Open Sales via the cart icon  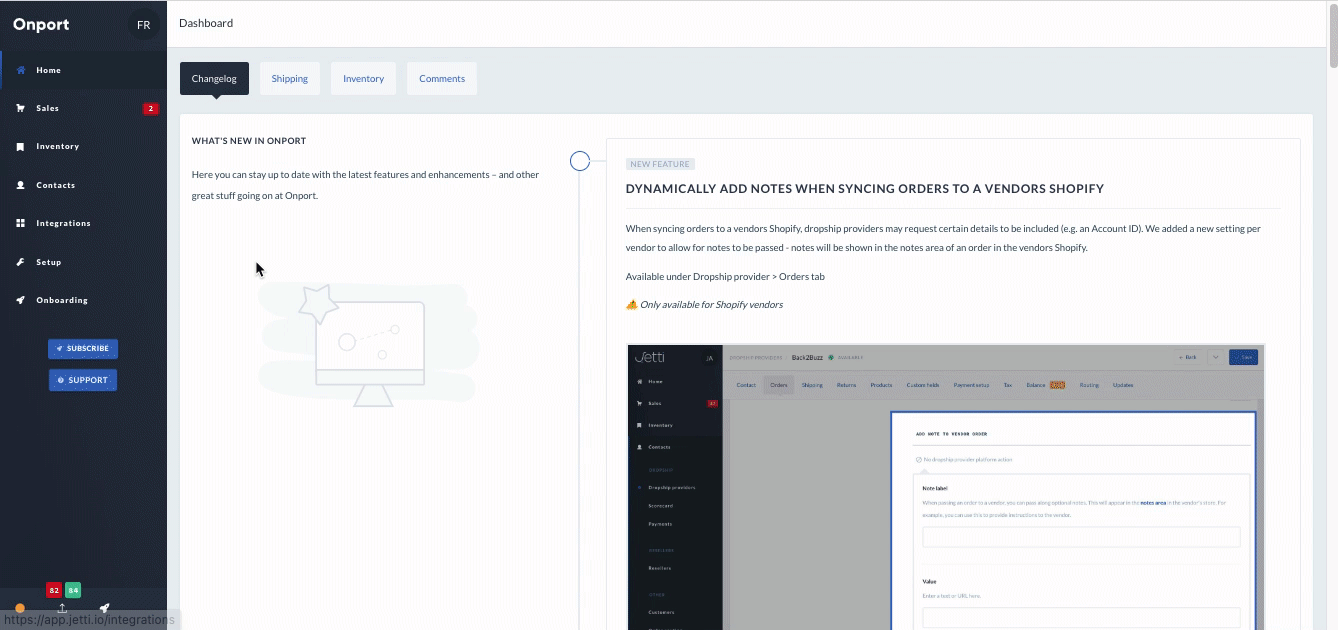click(x=20, y=108)
